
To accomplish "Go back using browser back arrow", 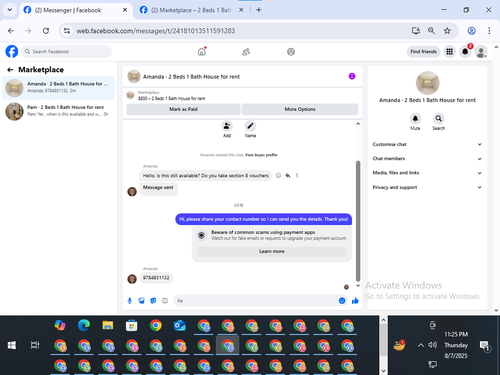I will pos(11,31).
